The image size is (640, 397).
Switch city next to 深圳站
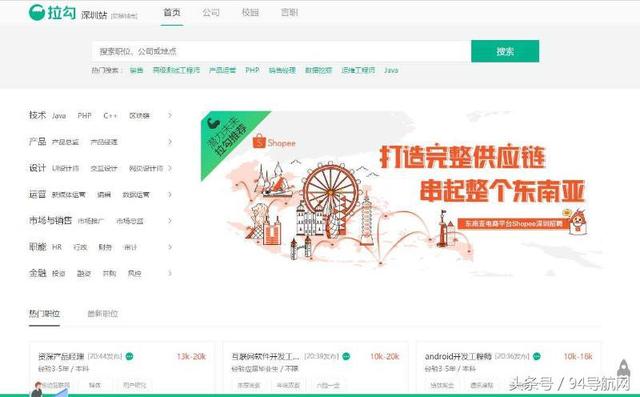coord(124,16)
